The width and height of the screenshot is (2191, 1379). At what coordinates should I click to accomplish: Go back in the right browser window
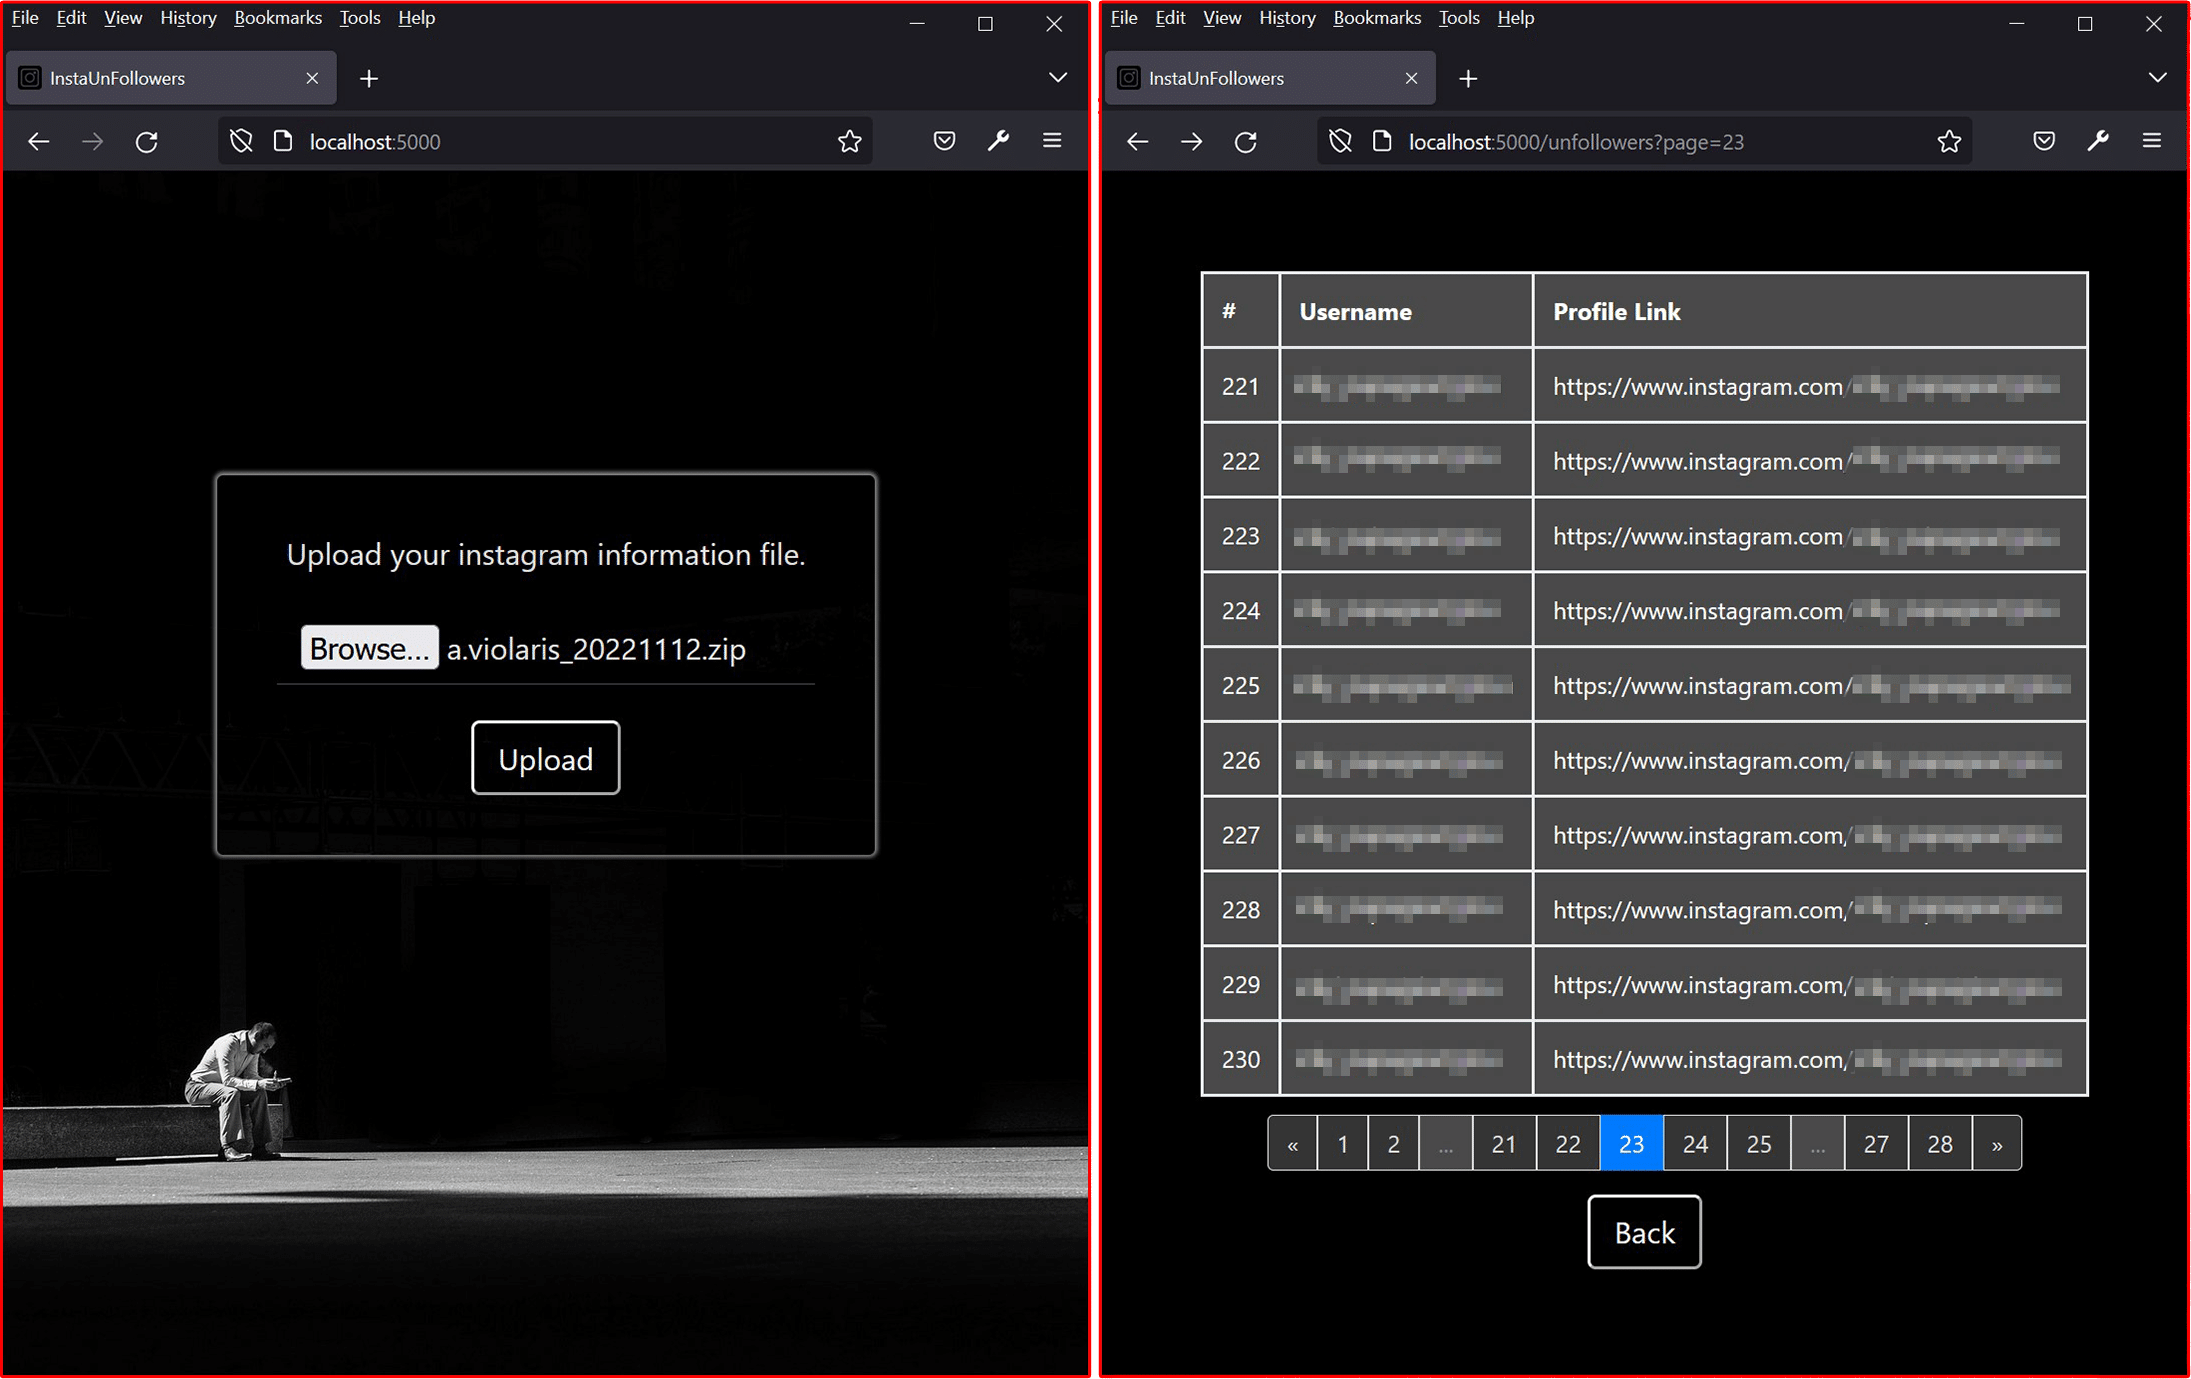point(1137,142)
